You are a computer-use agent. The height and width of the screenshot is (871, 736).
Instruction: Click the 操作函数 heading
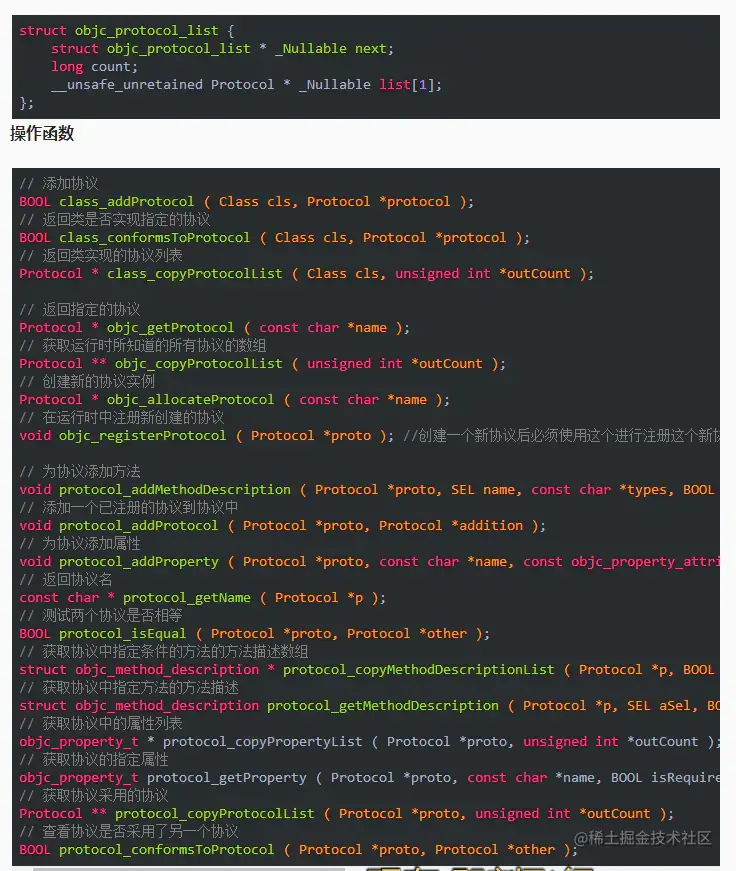point(42,133)
